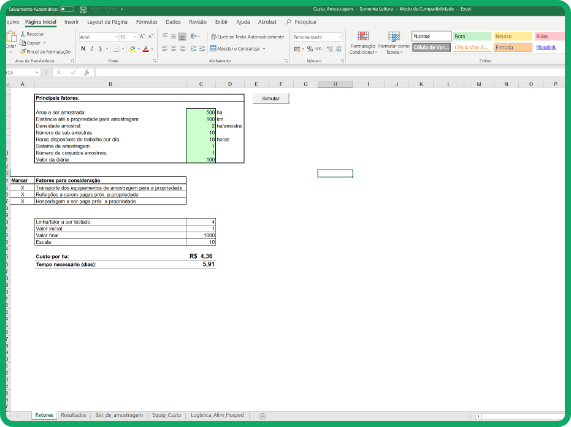This screenshot has height=427, width=571.
Task: Increase decimal places
Action: (330, 49)
